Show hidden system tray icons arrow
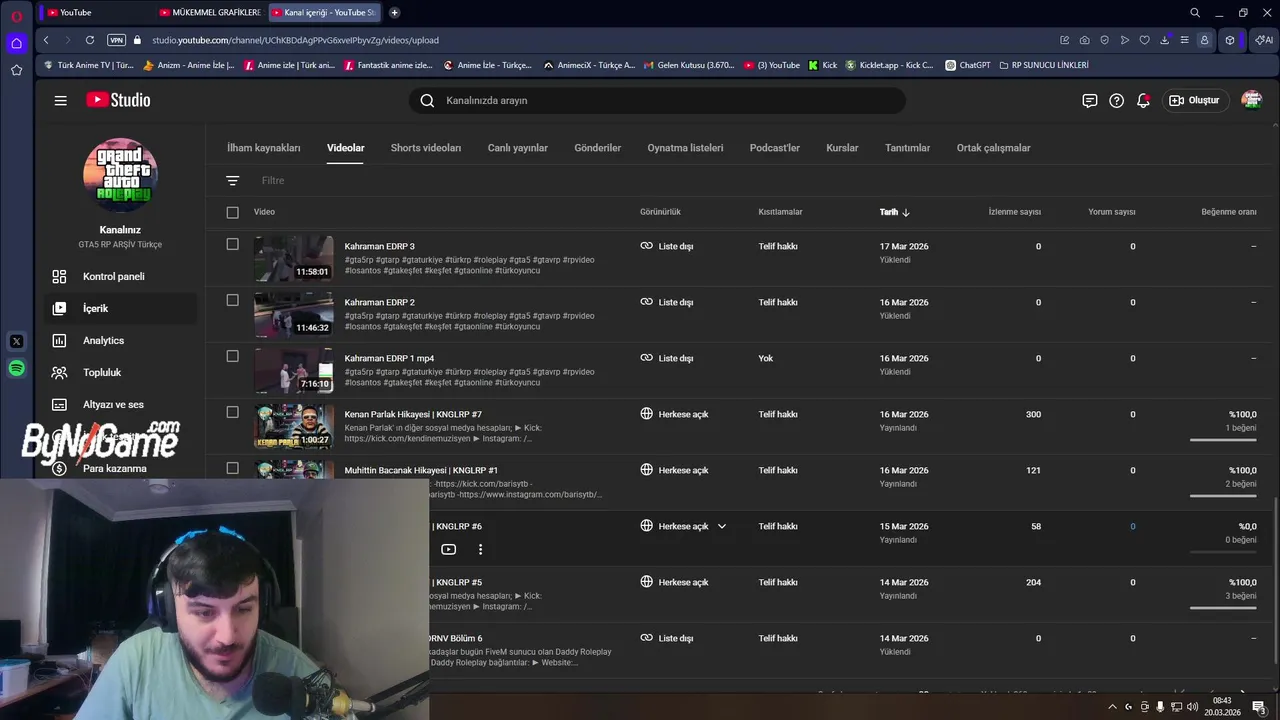The image size is (1280, 720). (x=1112, y=707)
